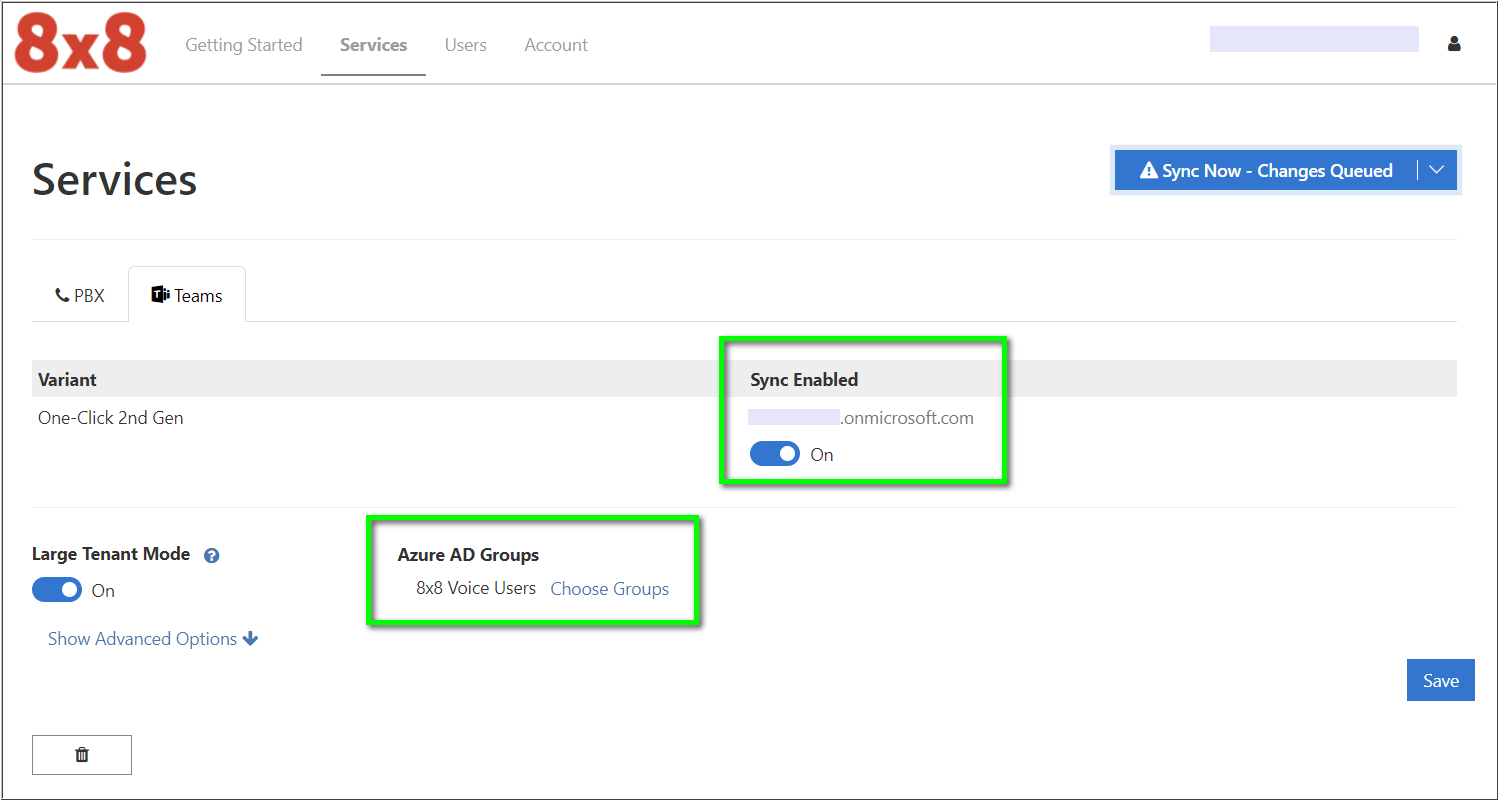The width and height of the screenshot is (1498, 800).
Task: Select the Microsoft Teams icon on the Teams tab
Action: (162, 293)
